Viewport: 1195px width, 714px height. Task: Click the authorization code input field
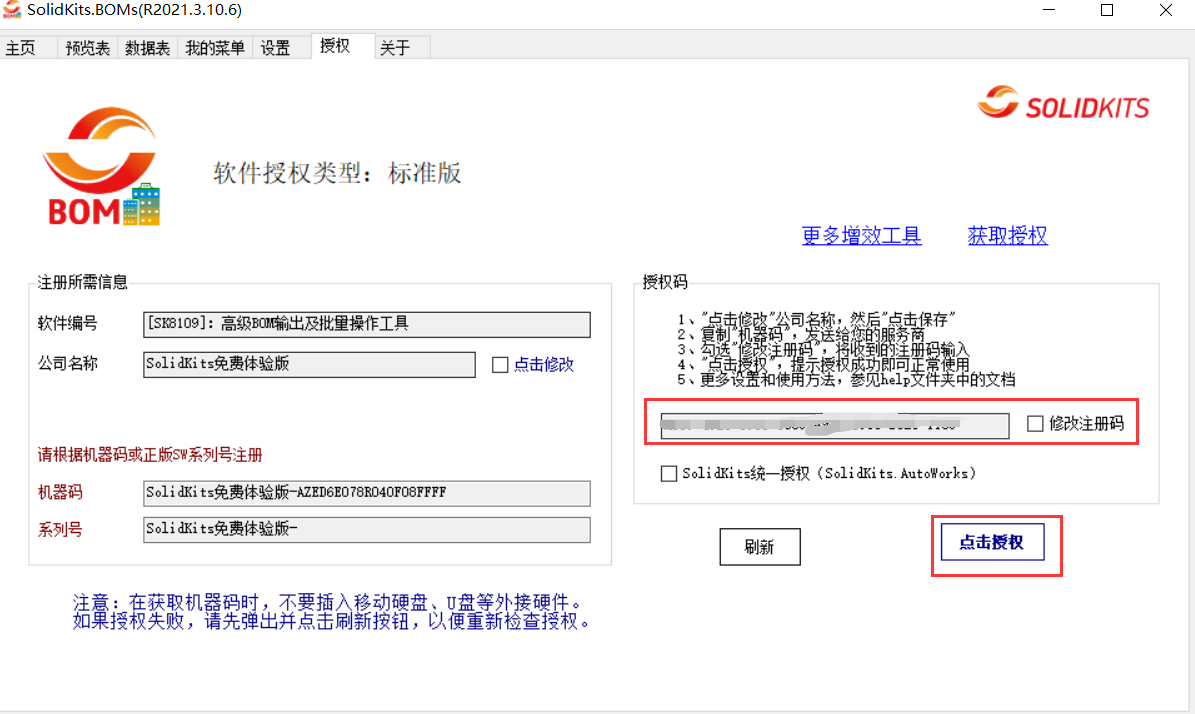pyautogui.click(x=835, y=425)
